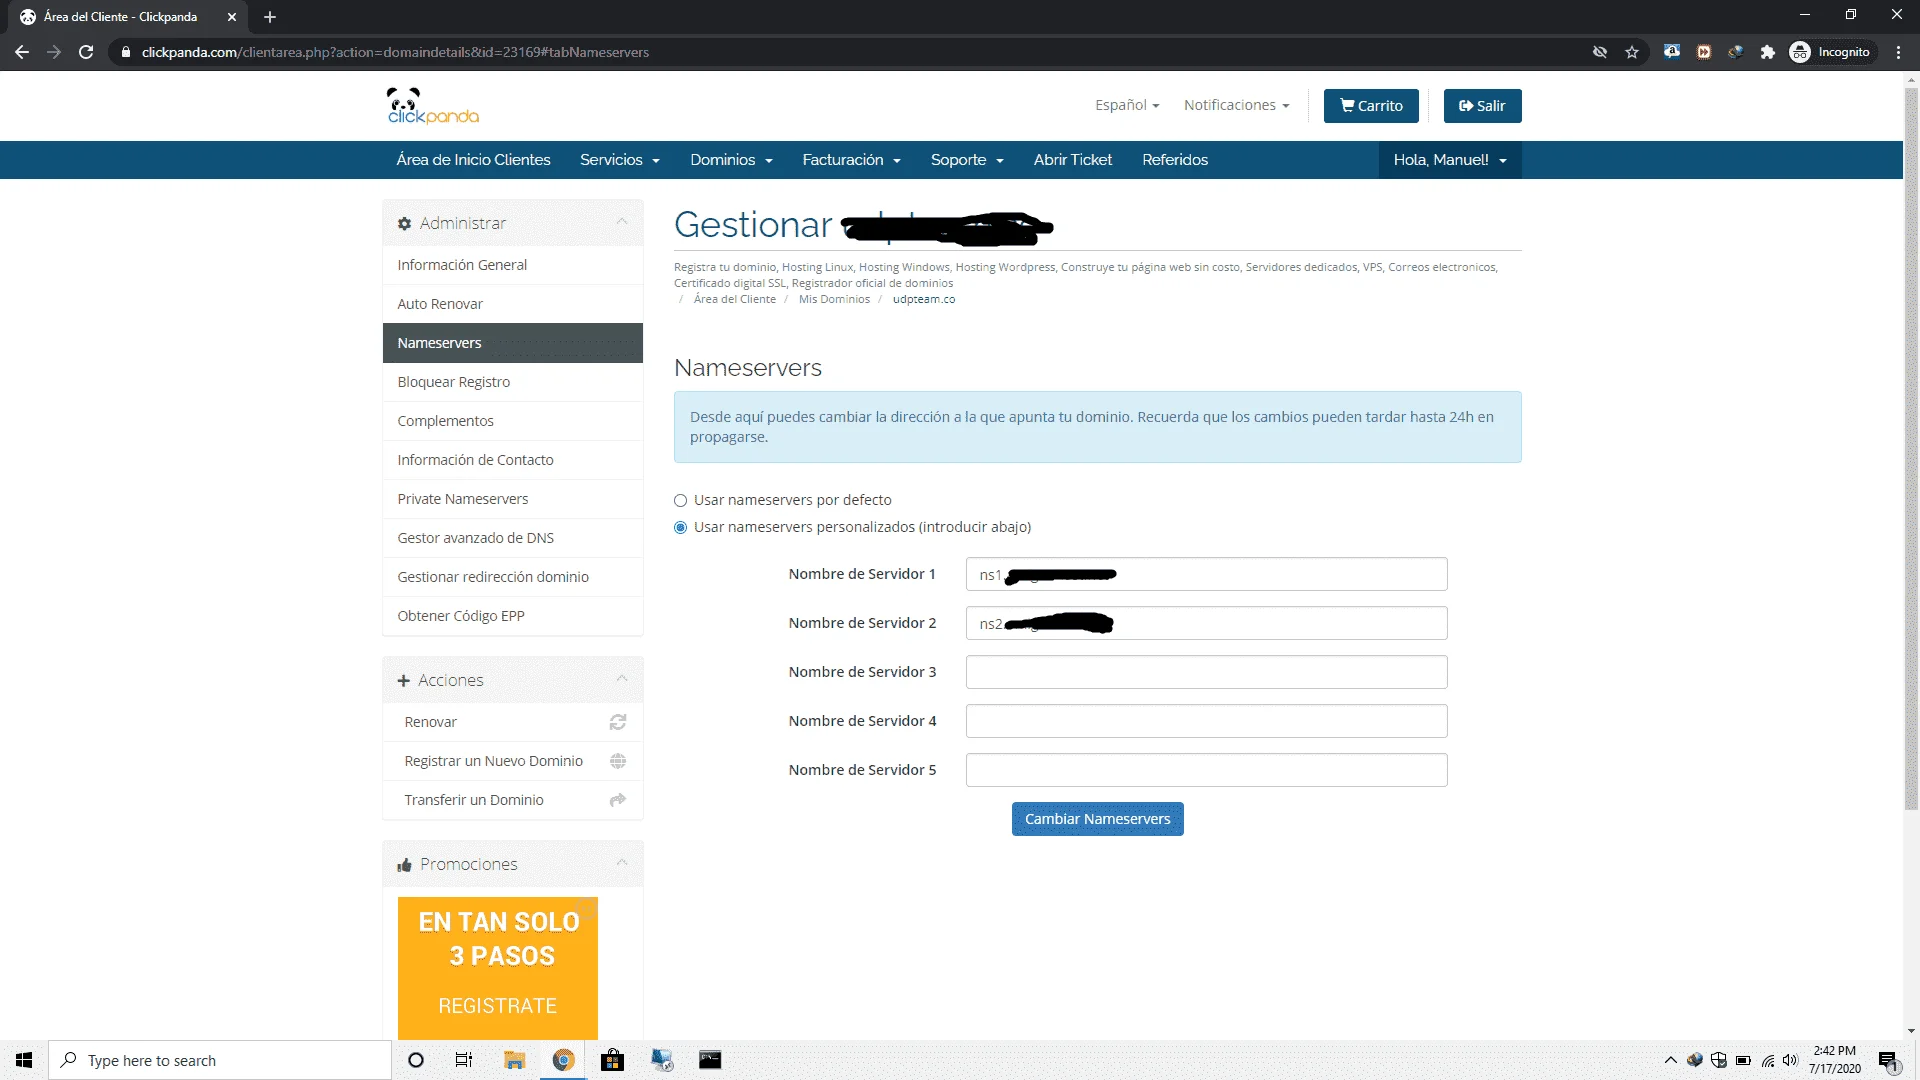The width and height of the screenshot is (1920, 1080).
Task: Click the Clickpanda logo
Action: pyautogui.click(x=433, y=106)
